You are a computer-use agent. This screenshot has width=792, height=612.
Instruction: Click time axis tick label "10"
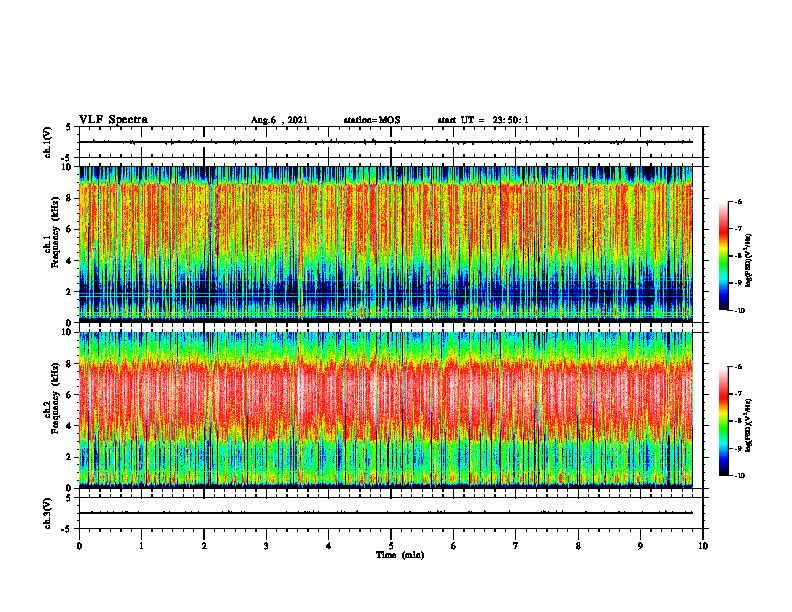tap(703, 546)
